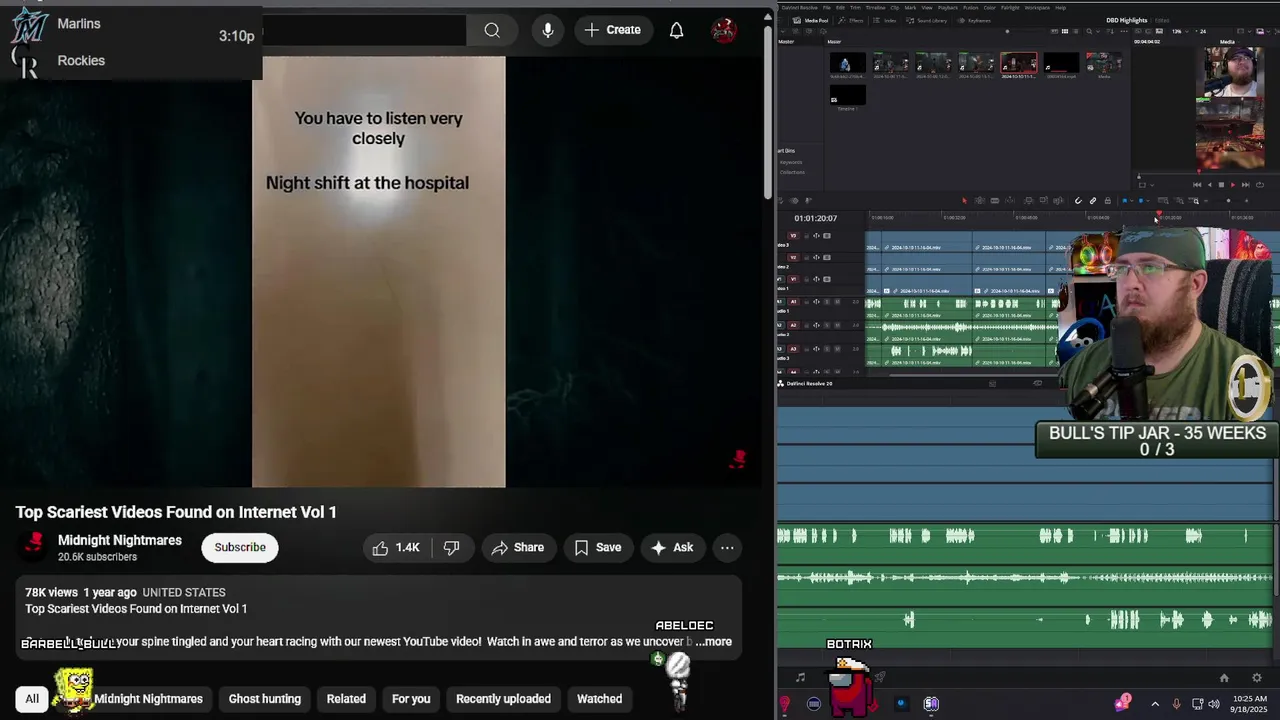1280x720 pixels.
Task: Solo audio track A3 with S button
Action: [x=827, y=349]
